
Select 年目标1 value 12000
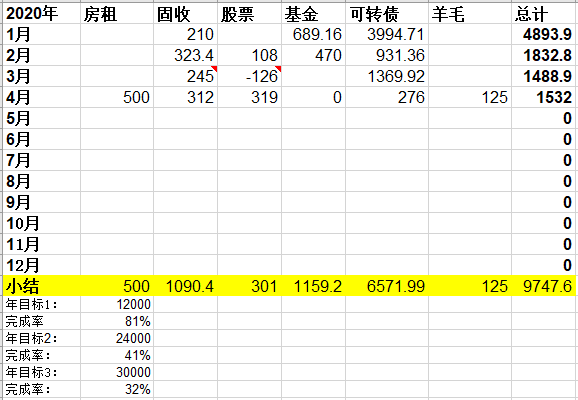point(117,305)
